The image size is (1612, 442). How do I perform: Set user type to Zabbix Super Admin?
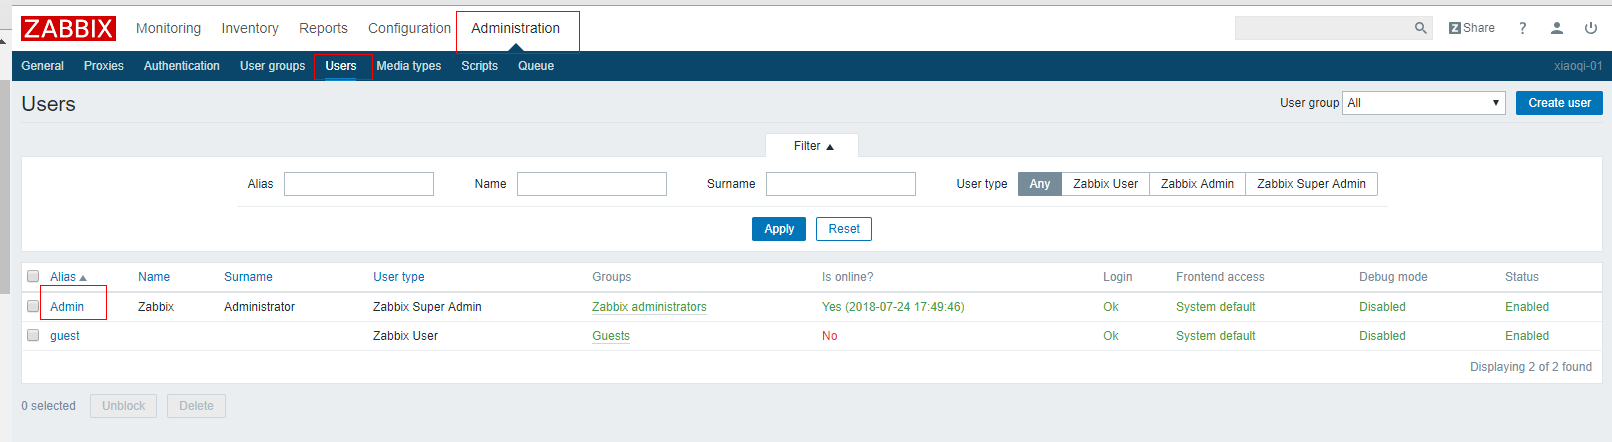pos(1311,184)
